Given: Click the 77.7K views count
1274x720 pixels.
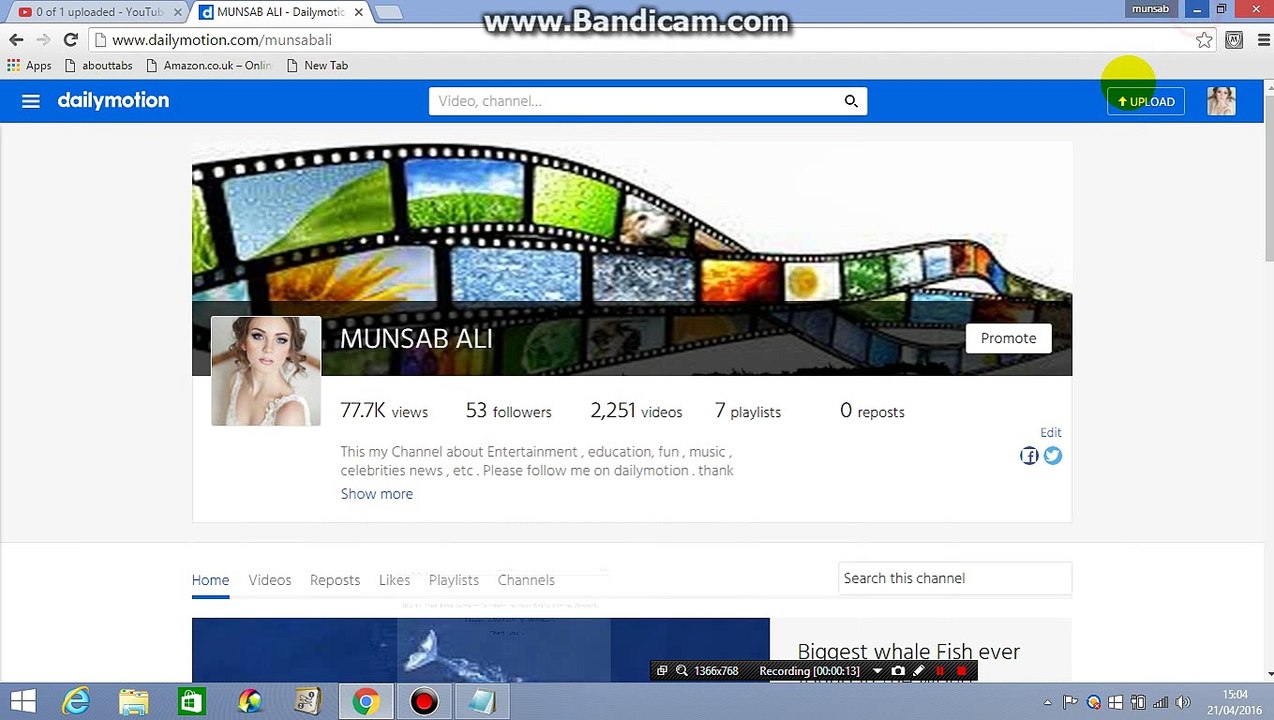Looking at the screenshot, I should coord(384,411).
